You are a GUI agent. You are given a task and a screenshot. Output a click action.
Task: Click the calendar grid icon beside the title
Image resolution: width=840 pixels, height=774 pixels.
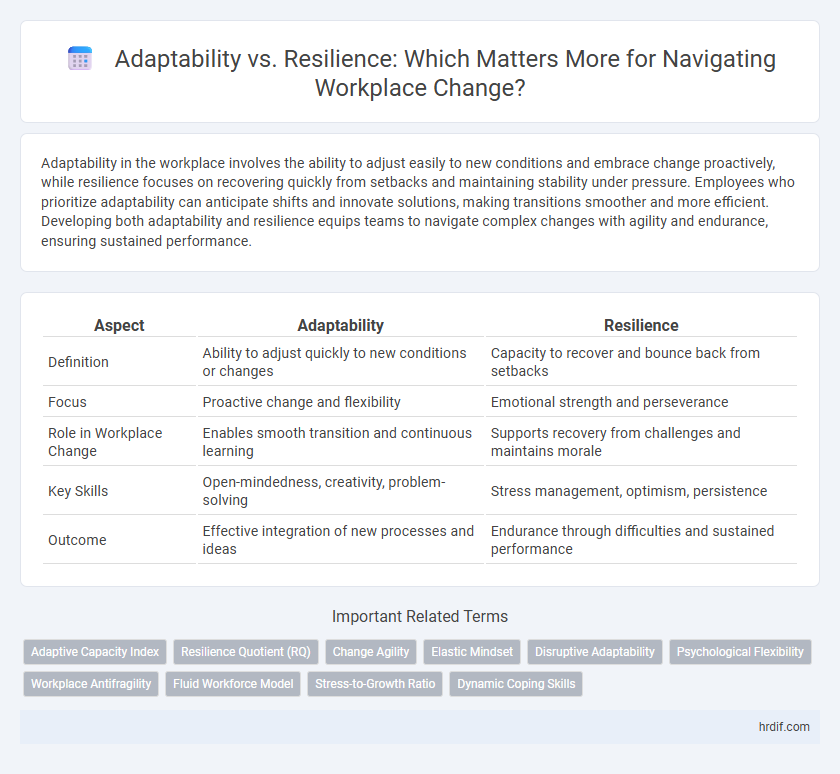(x=80, y=58)
